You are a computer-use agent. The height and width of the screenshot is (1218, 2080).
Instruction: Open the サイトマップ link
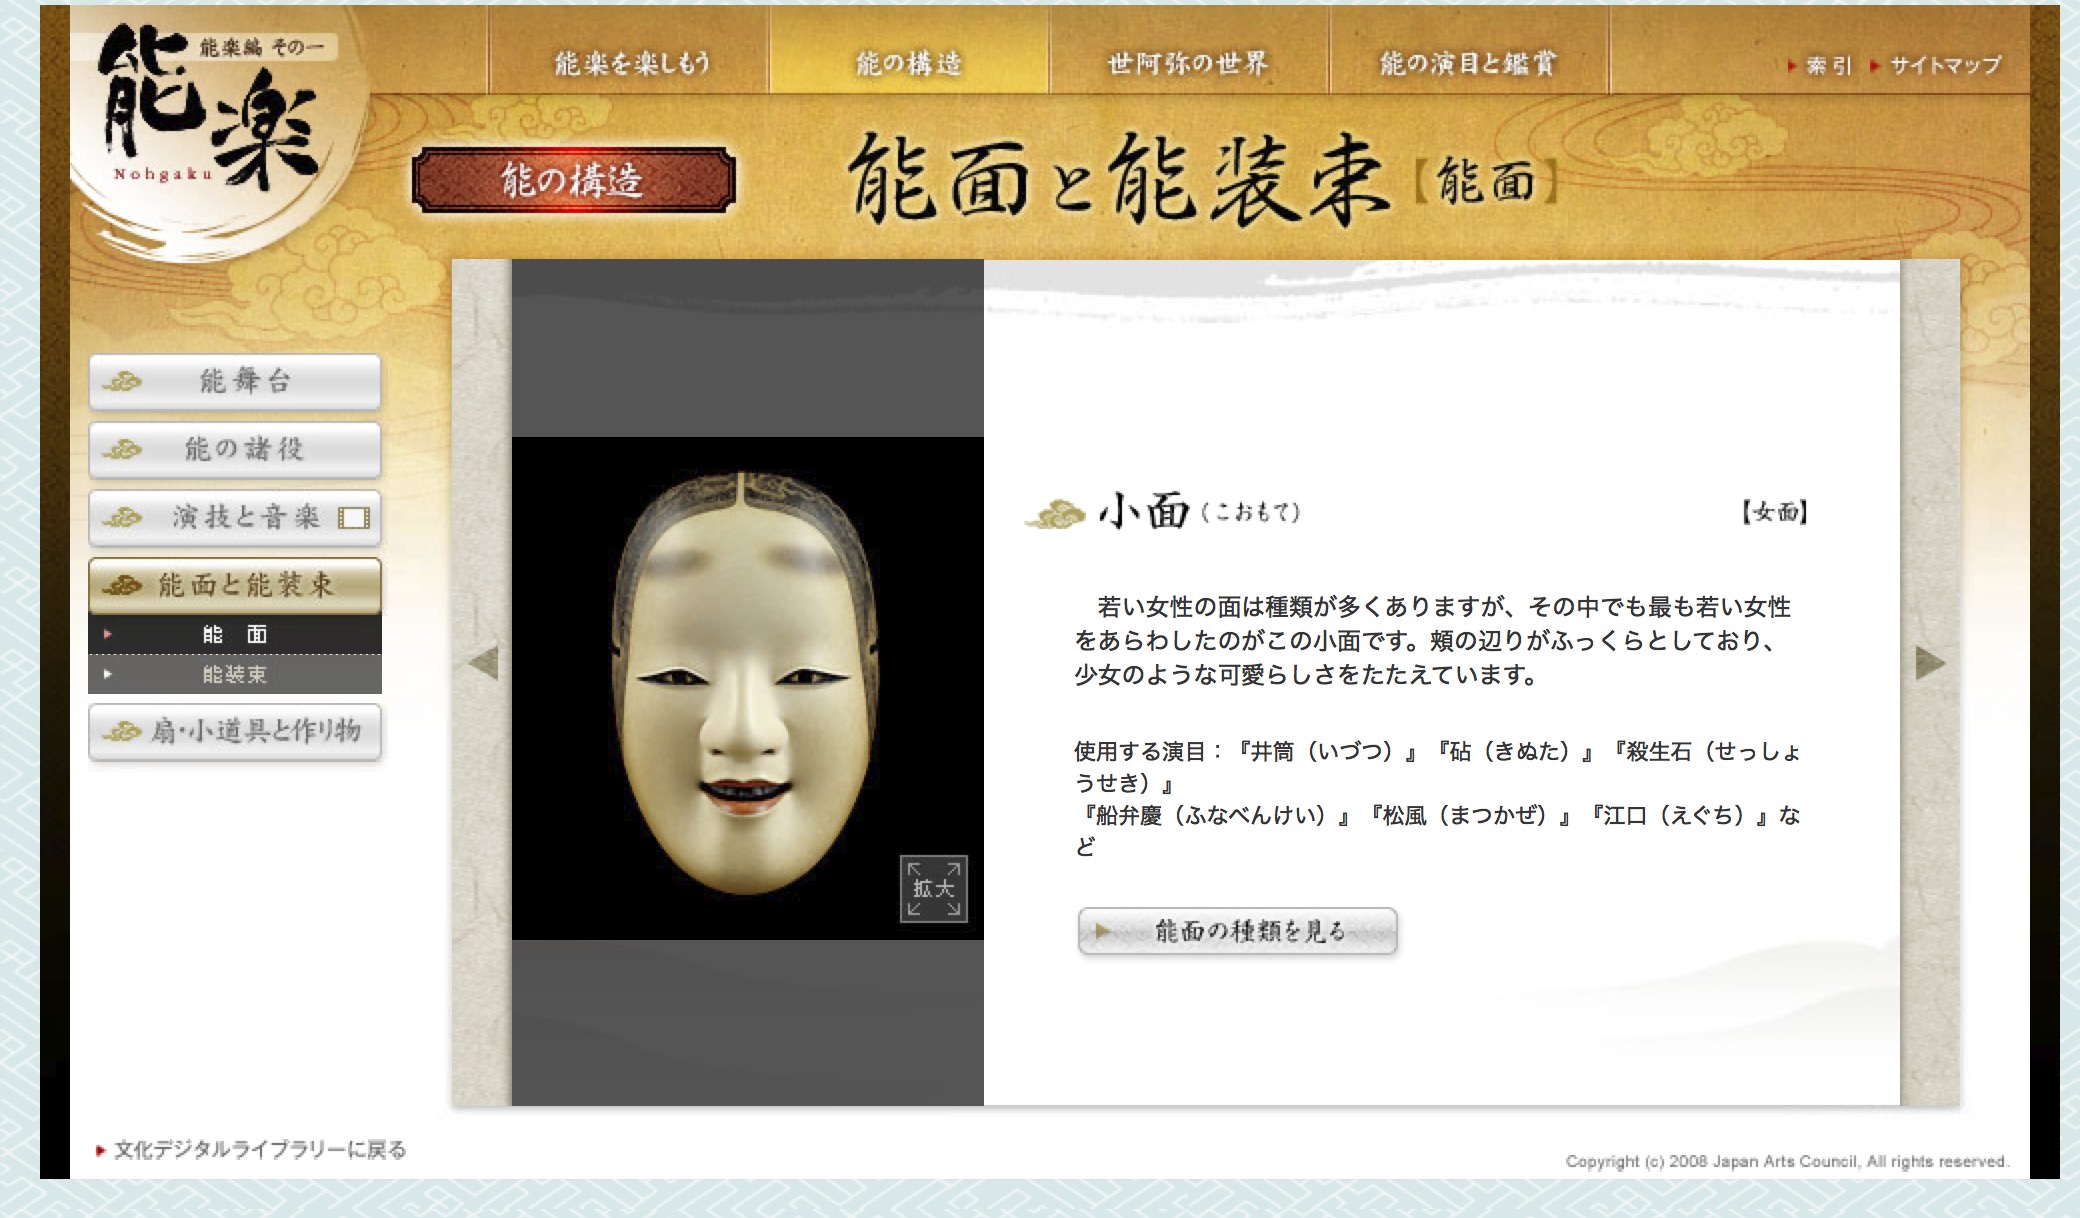[1936, 66]
